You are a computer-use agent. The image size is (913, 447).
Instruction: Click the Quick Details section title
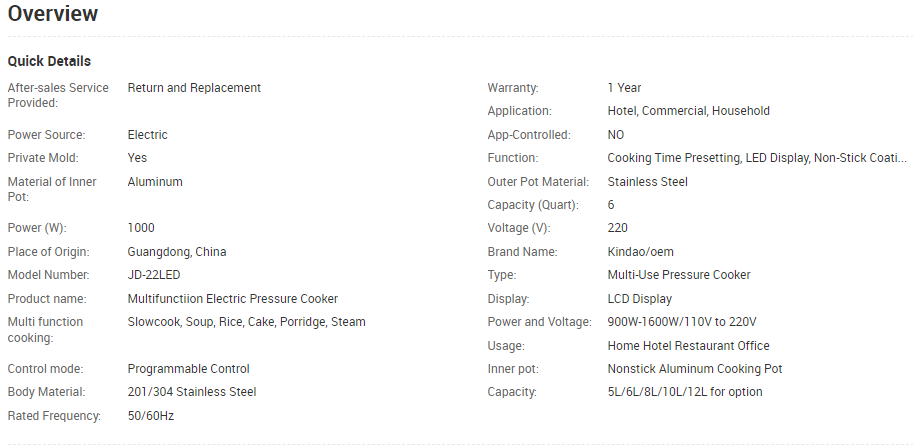pyautogui.click(x=49, y=61)
